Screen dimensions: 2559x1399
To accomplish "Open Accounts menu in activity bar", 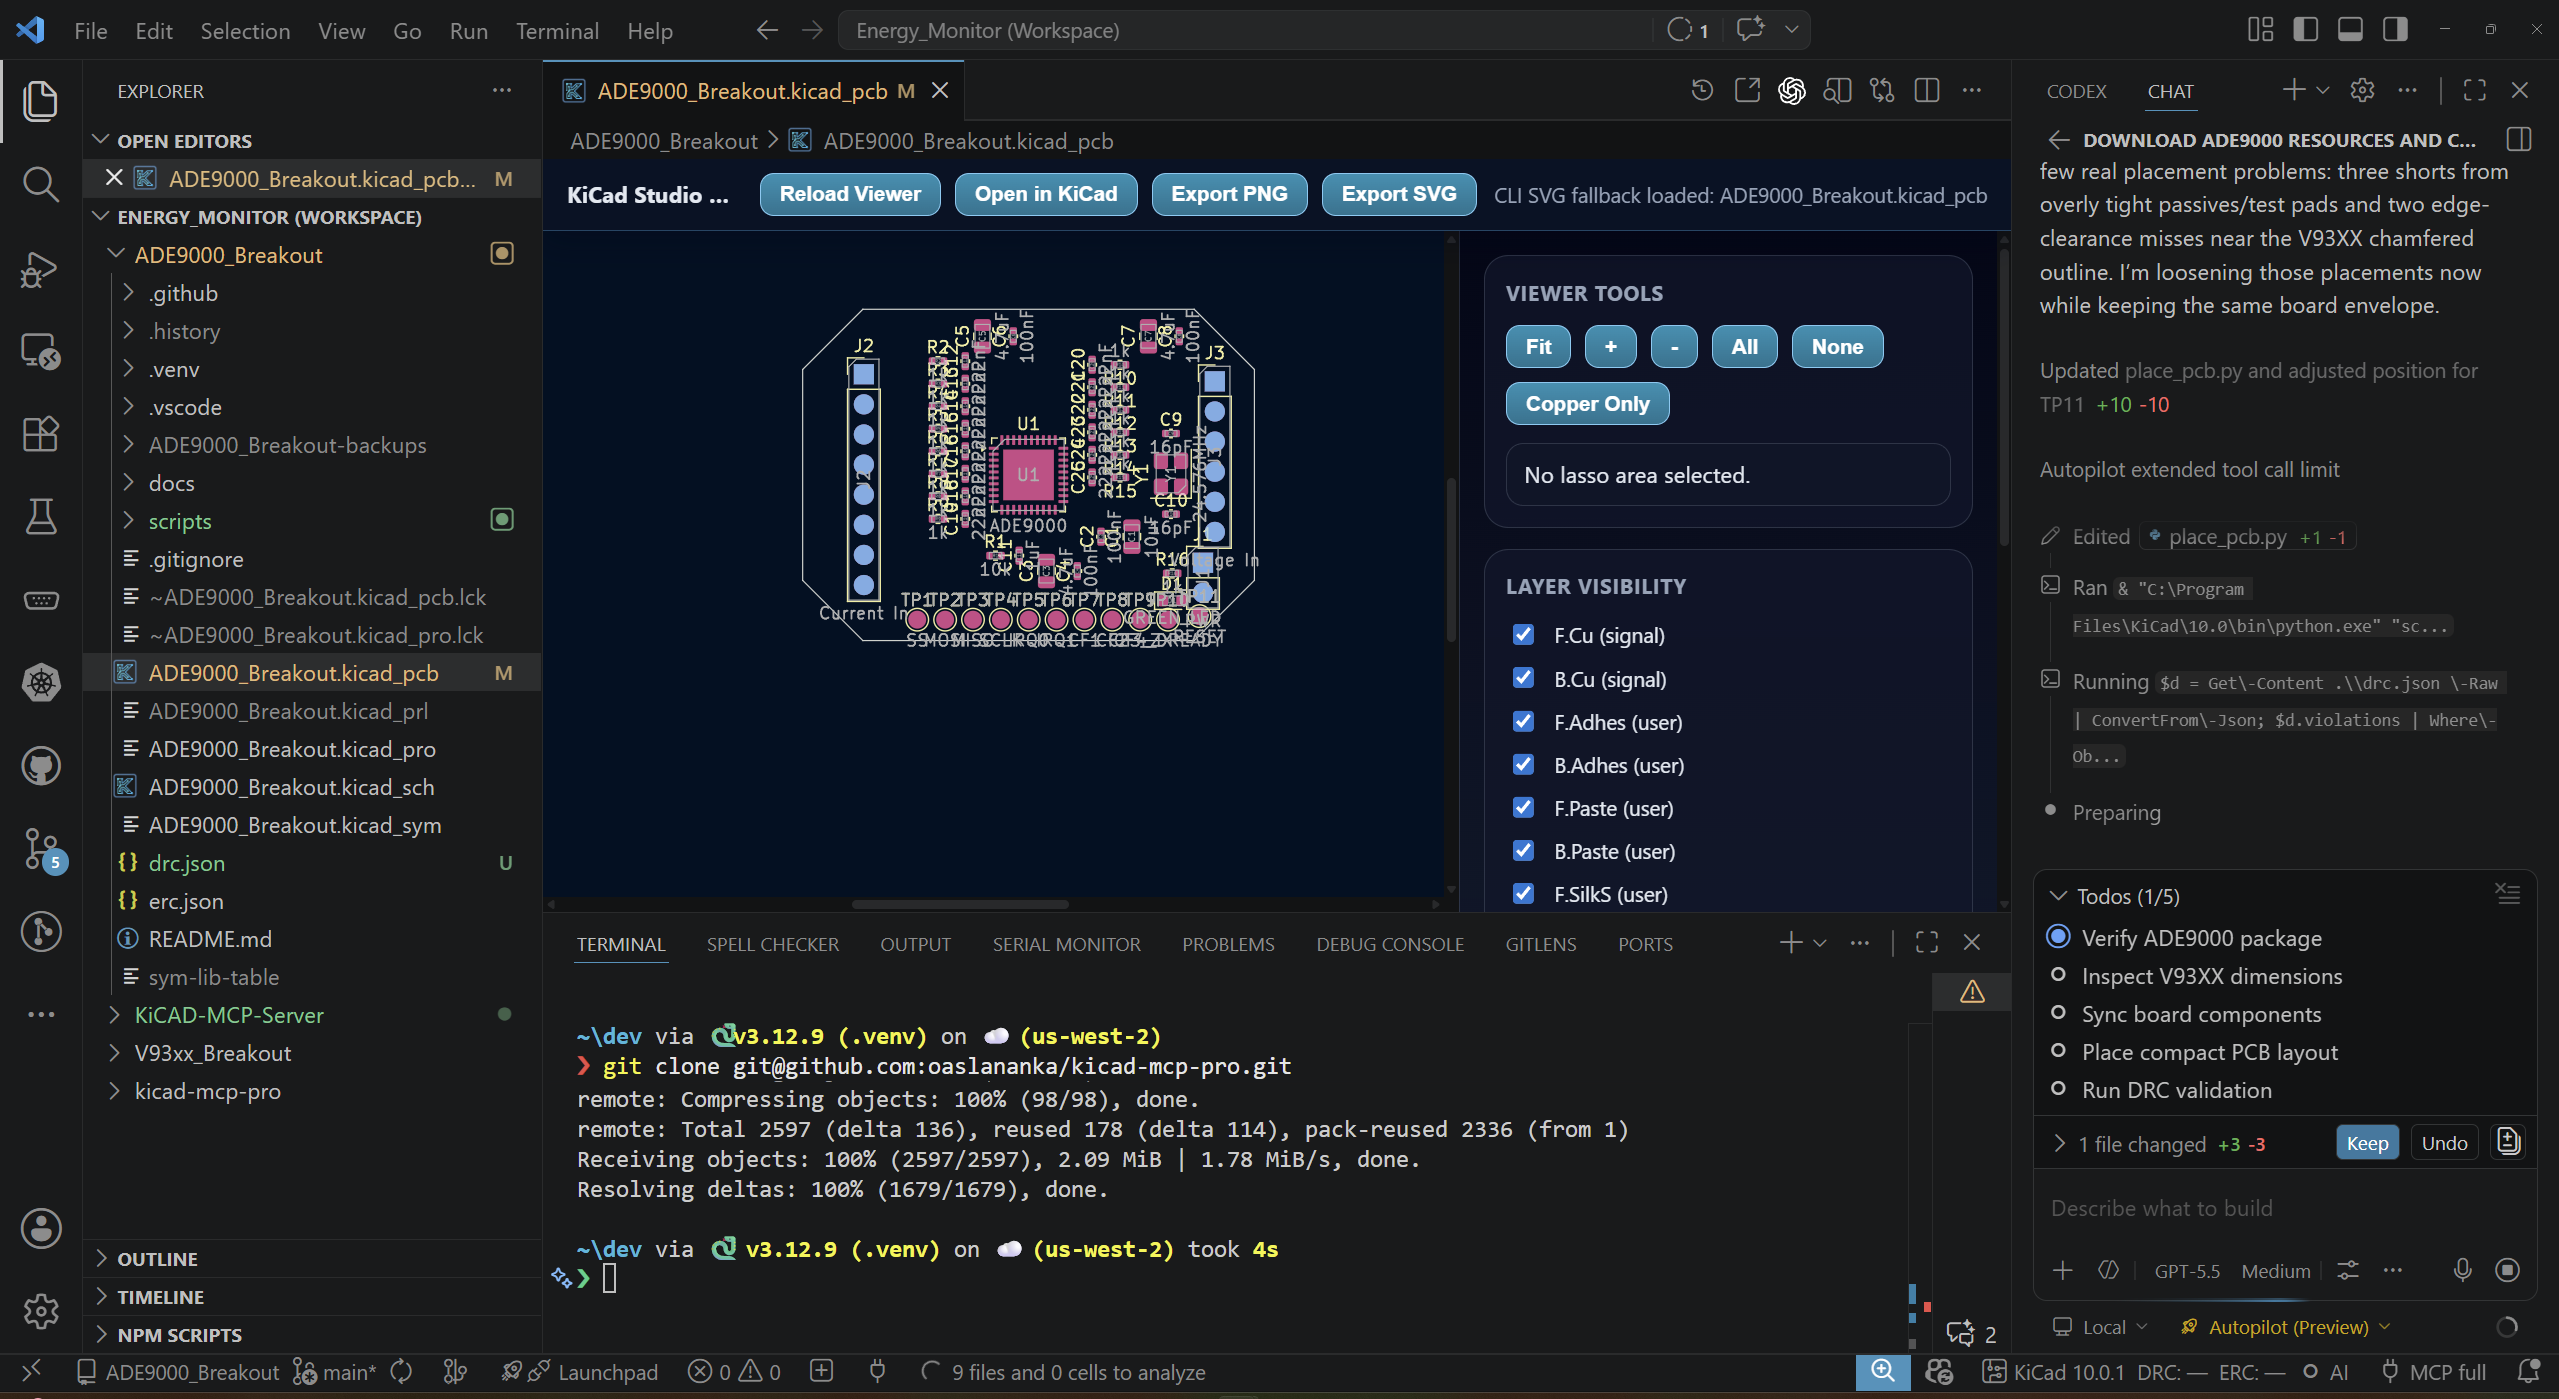I will point(40,1228).
